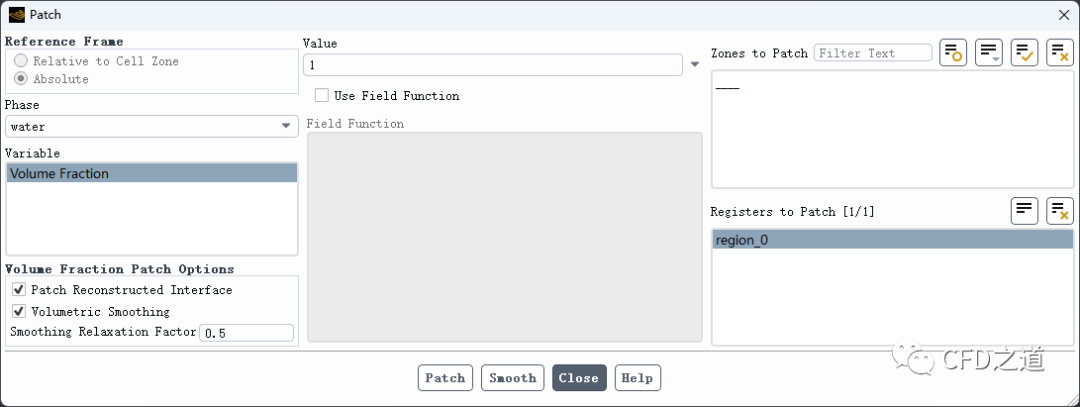Click the Zones to Patch toggle tree view icon
Viewport: 1080px width, 407px height.
[x=953, y=53]
